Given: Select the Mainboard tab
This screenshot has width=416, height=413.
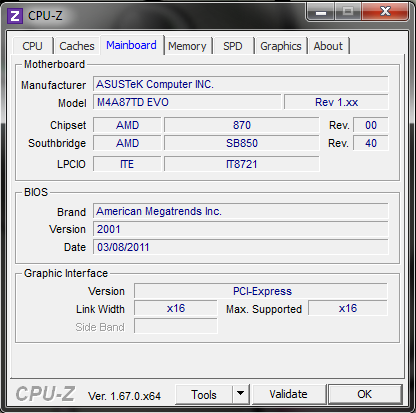Looking at the screenshot, I should pyautogui.click(x=131, y=45).
